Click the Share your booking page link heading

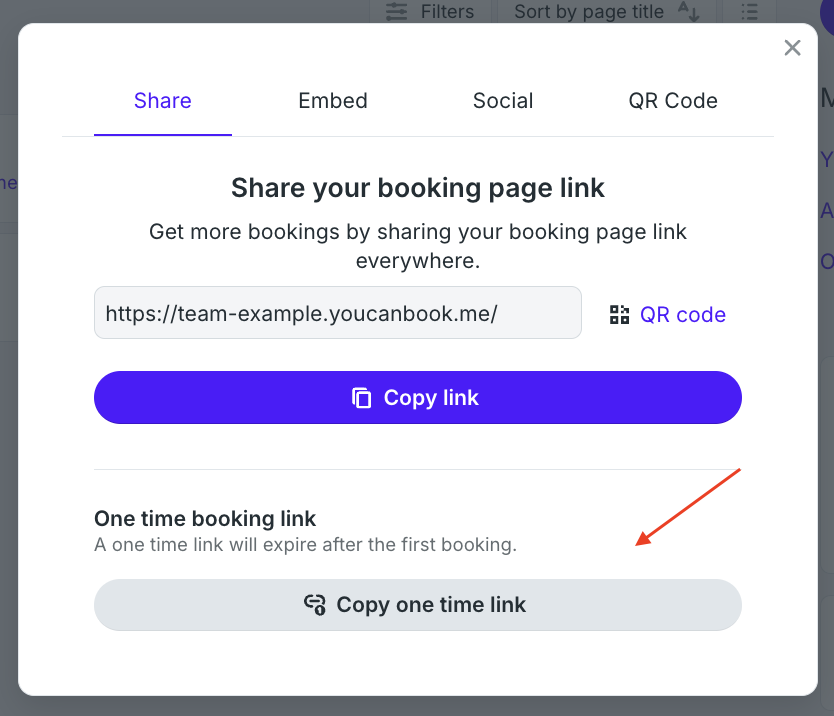pyautogui.click(x=418, y=188)
